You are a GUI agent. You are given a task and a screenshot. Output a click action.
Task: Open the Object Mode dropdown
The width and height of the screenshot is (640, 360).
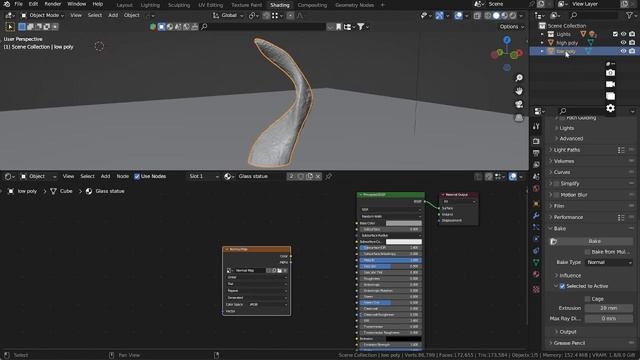tap(42, 16)
